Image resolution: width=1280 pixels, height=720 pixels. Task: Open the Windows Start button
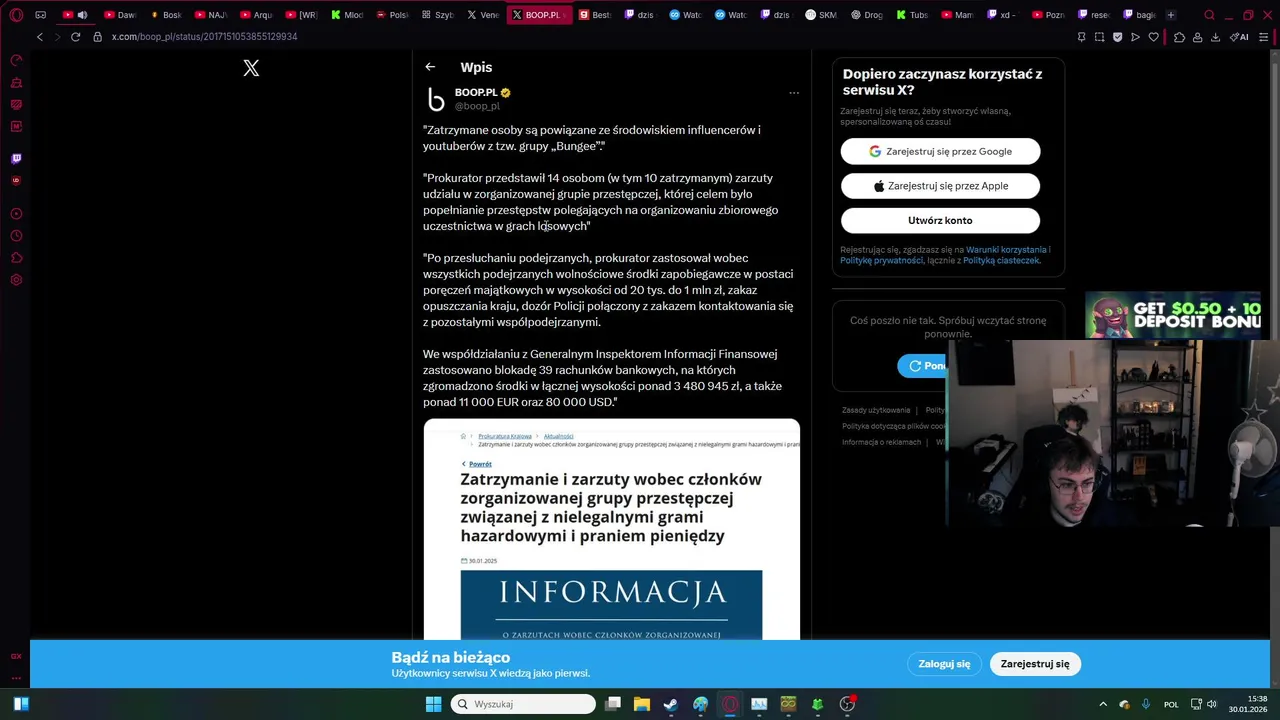pos(433,704)
